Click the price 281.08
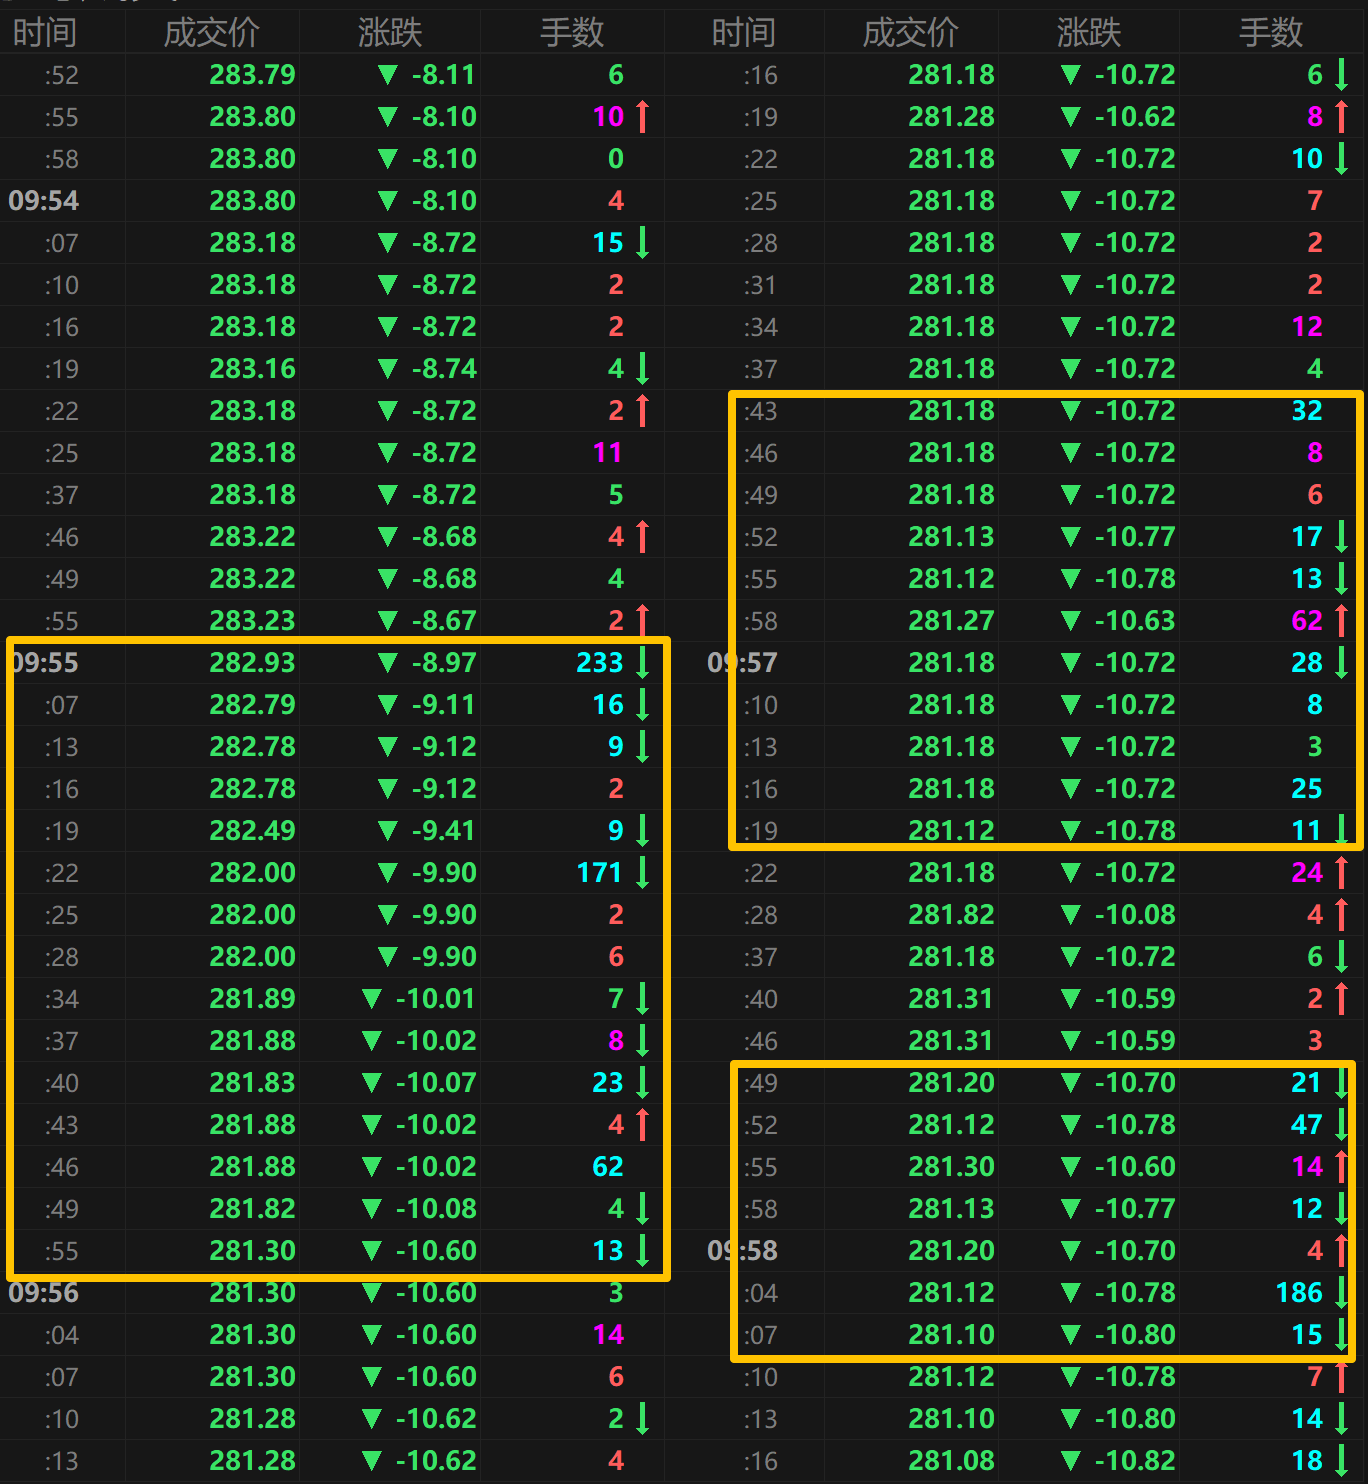Viewport: 1368px width, 1484px height. coord(951,1460)
